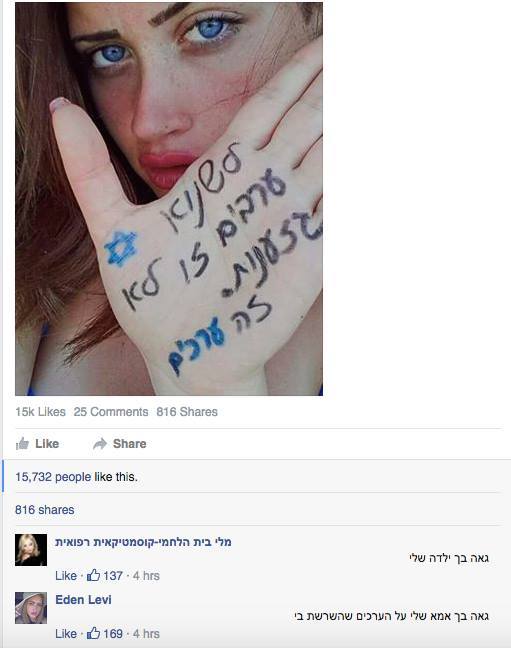
Task: Enlarge the posted photo of the written hand
Action: pos(169,198)
